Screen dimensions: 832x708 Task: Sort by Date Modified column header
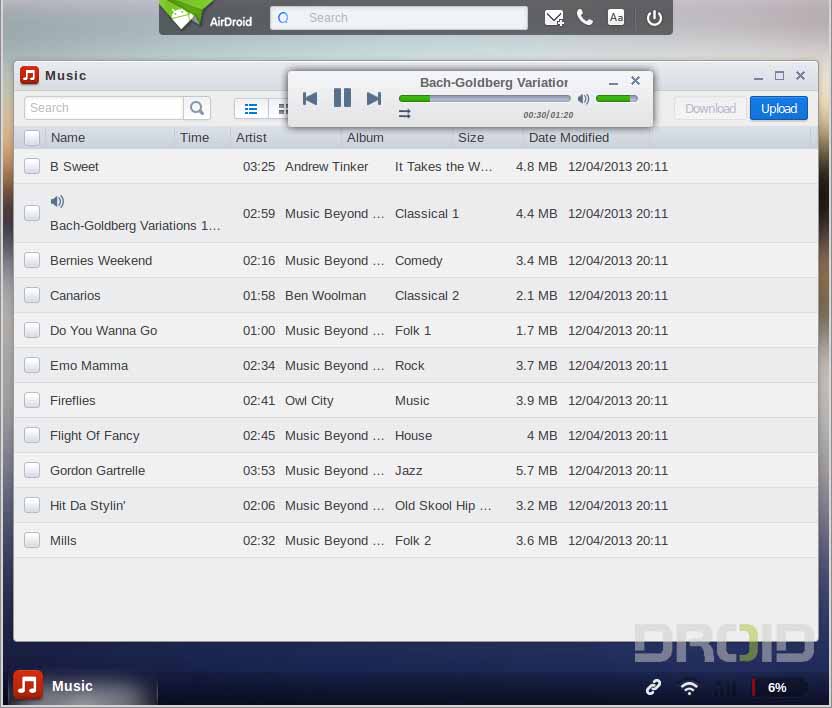(x=569, y=138)
